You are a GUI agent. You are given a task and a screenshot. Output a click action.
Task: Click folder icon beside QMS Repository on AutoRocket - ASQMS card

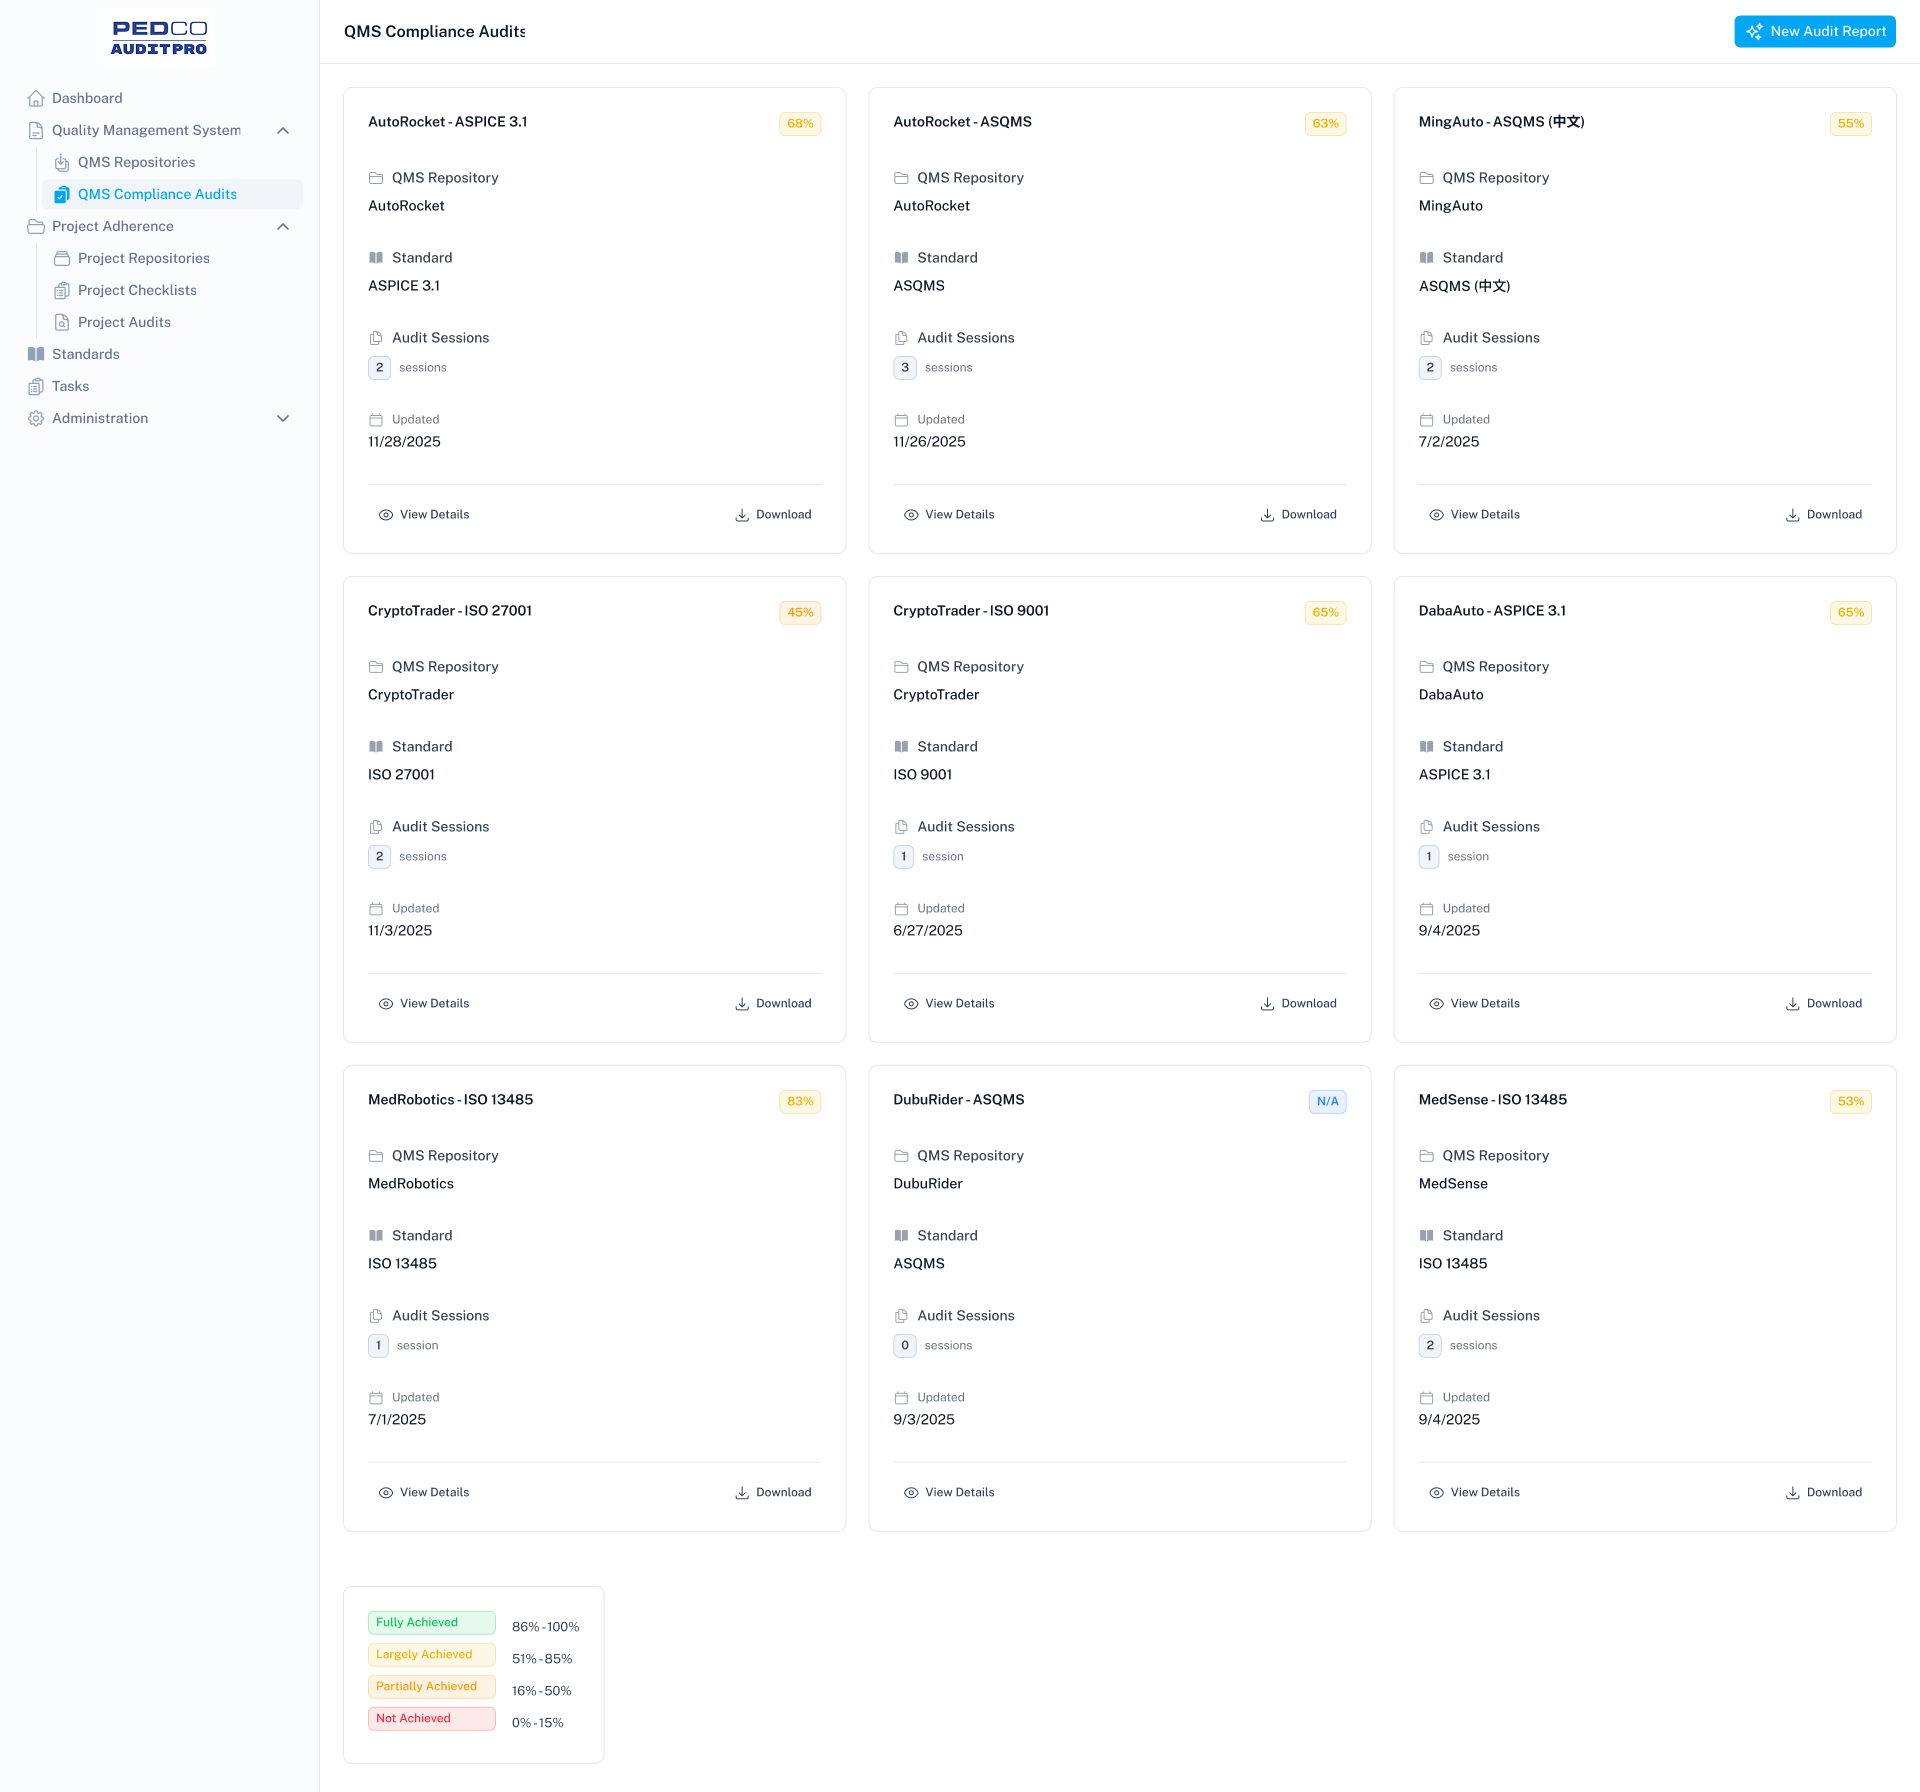(901, 178)
